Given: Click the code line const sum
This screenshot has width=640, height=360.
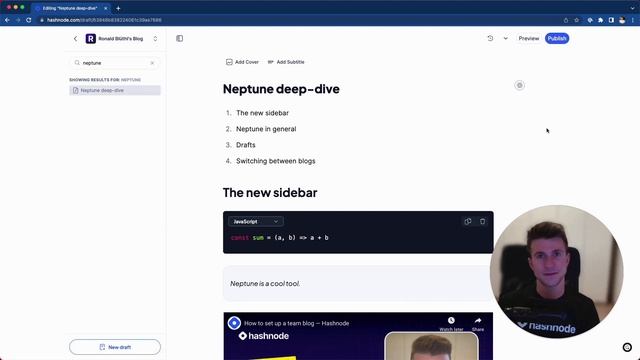Looking at the screenshot, I should pyautogui.click(x=280, y=238).
